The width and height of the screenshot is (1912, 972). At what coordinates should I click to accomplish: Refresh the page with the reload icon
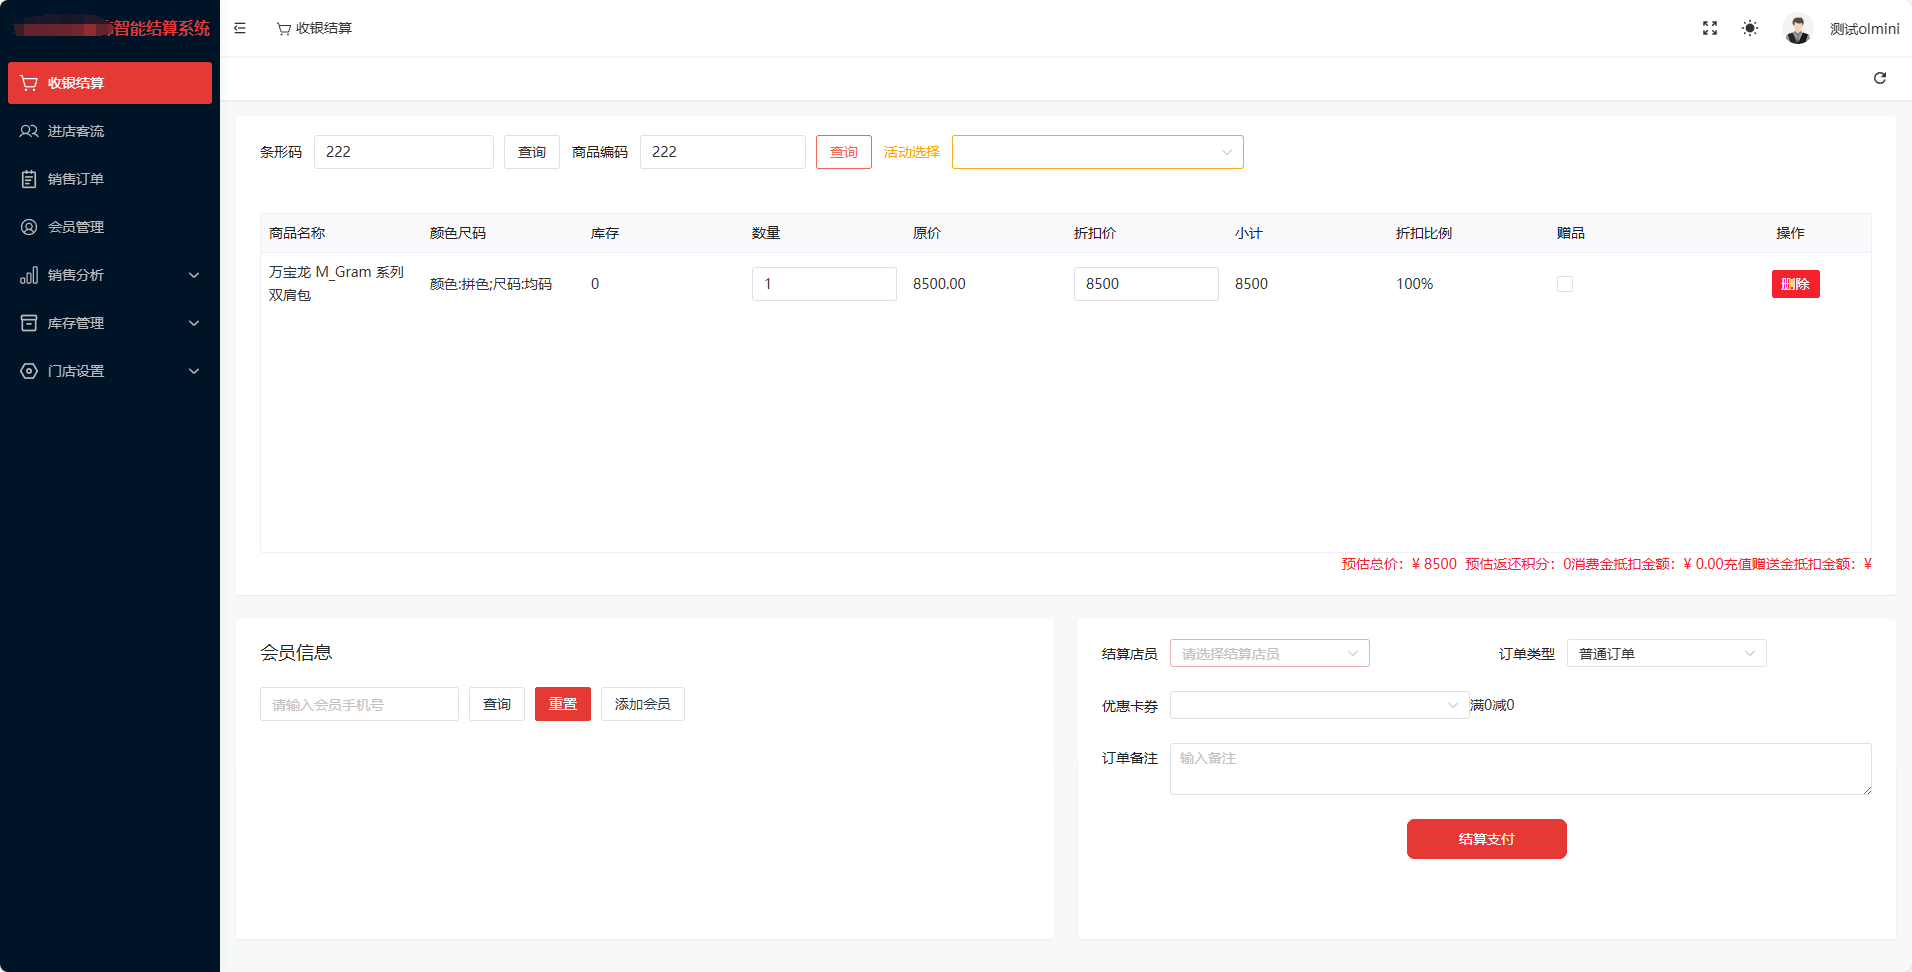pyautogui.click(x=1880, y=78)
